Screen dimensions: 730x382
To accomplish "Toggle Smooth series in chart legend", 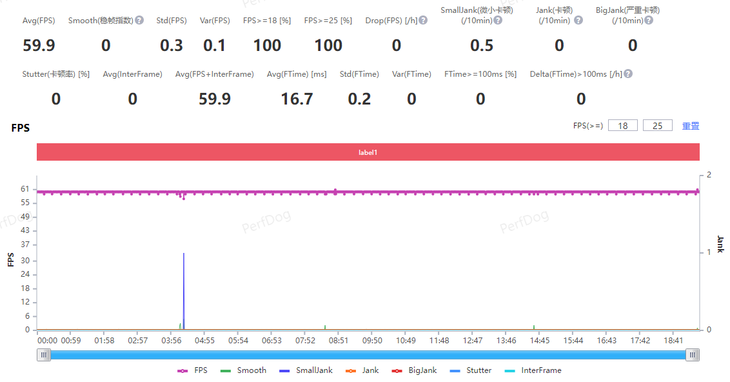I will (x=243, y=370).
